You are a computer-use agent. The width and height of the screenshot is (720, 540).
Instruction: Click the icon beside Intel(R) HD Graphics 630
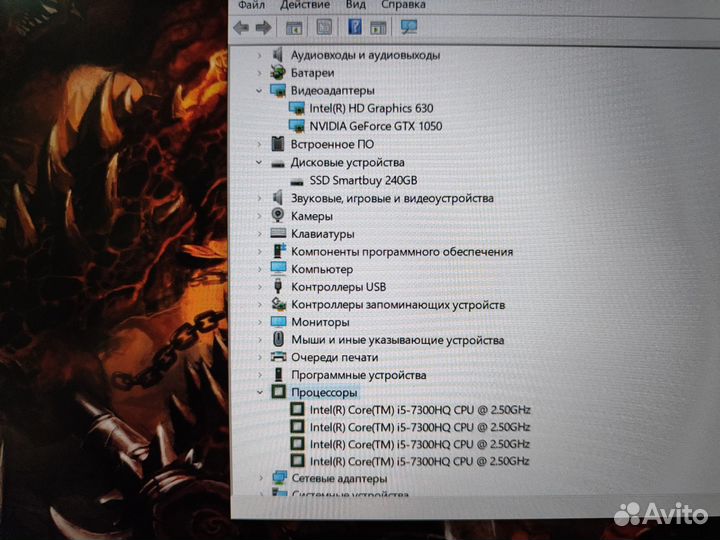click(x=297, y=108)
